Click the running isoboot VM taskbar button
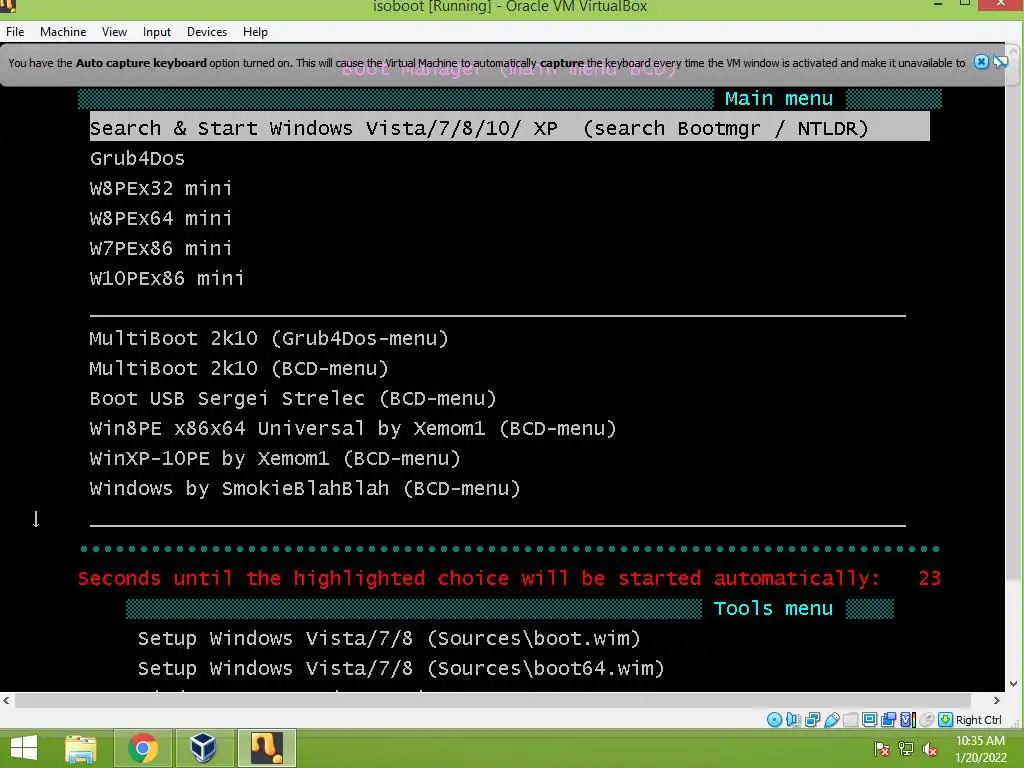This screenshot has height=768, width=1024. coord(266,748)
